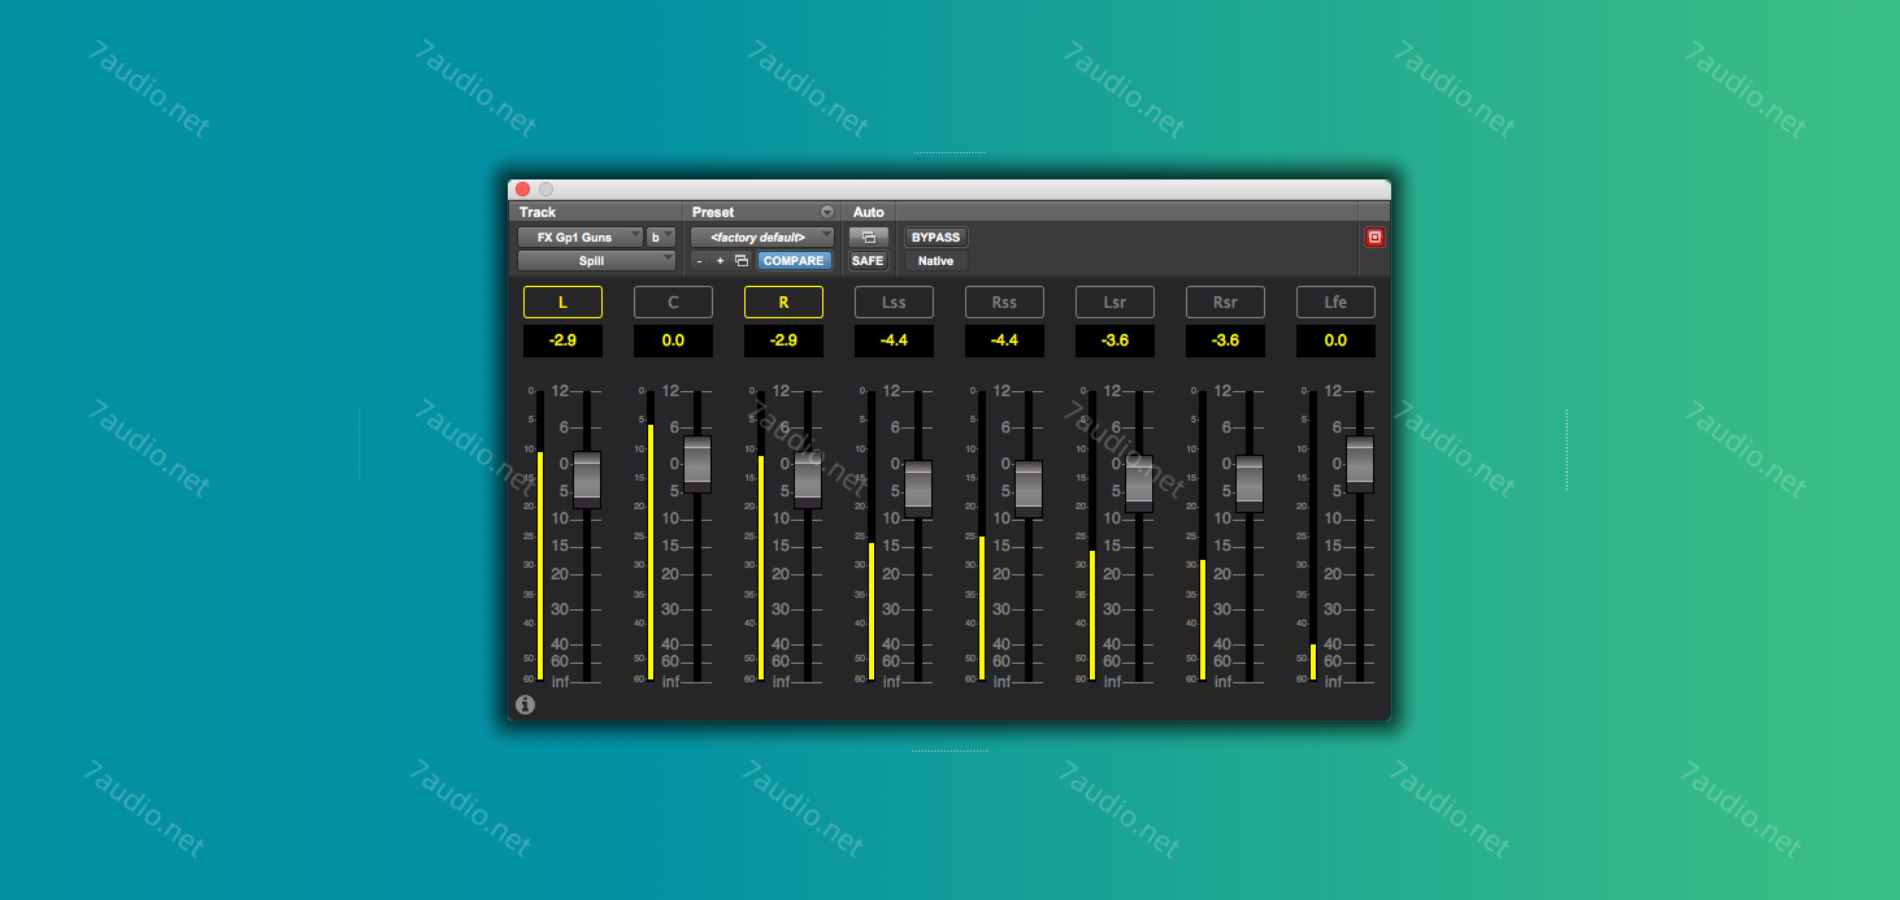Toggle the L channel button

pyautogui.click(x=563, y=302)
